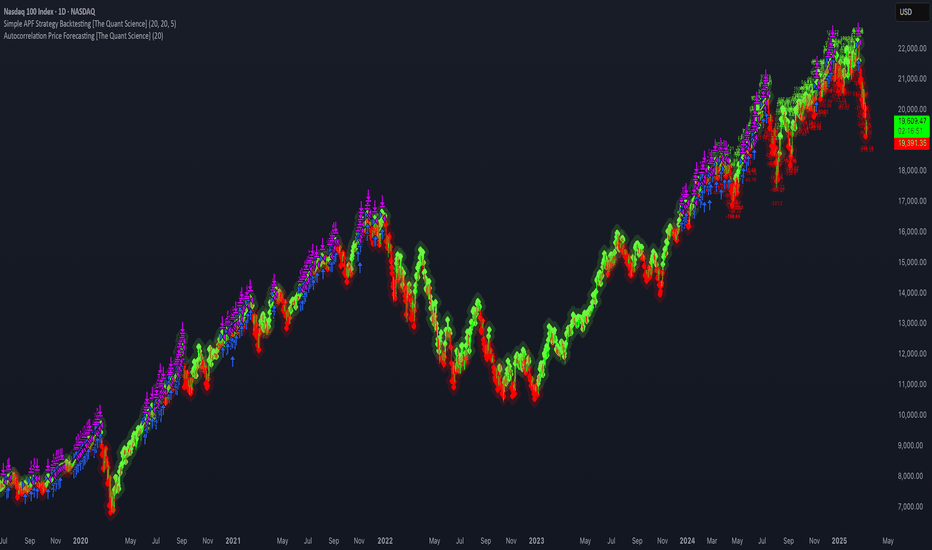Click the 17,000.00 price axis label
The width and height of the screenshot is (932, 550).
click(912, 201)
